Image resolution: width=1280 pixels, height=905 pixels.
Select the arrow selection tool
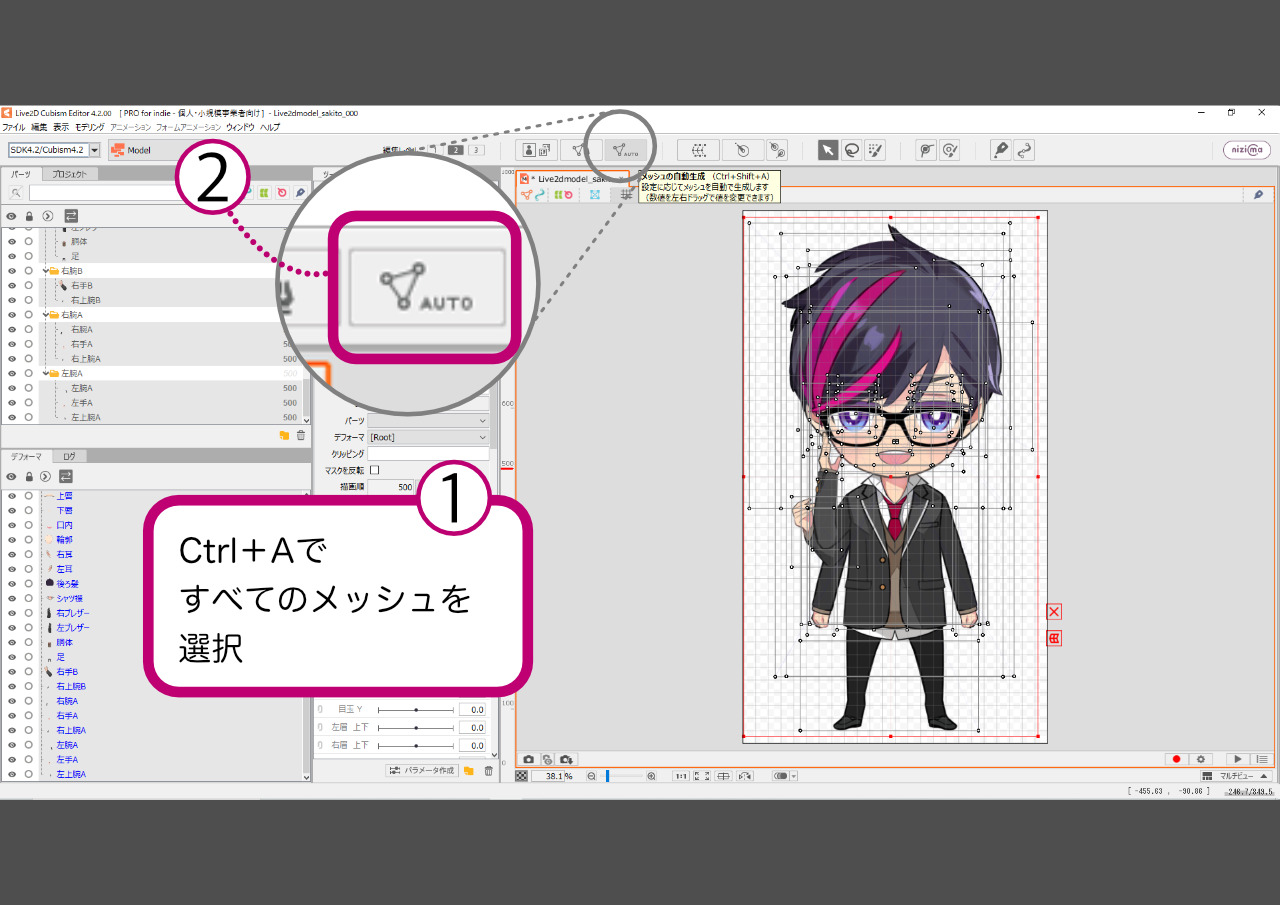tap(828, 150)
